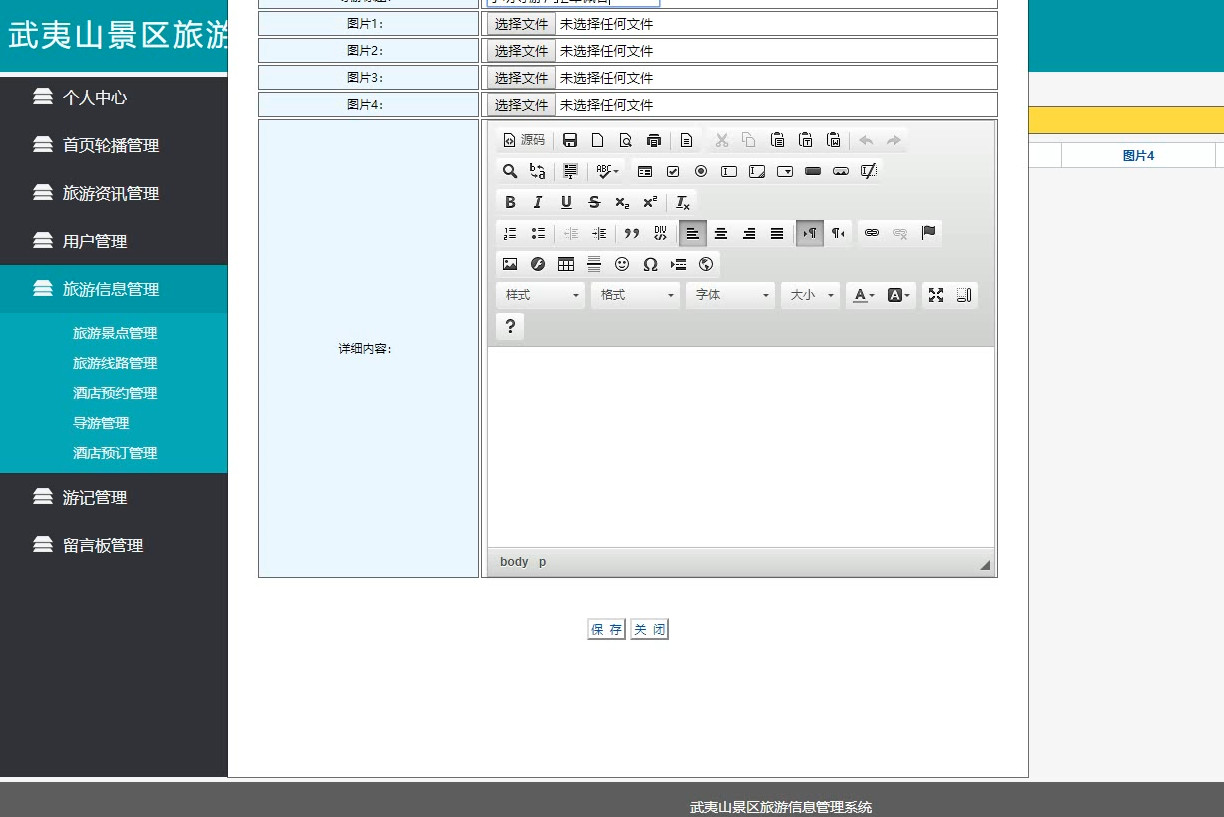Toggle Superscript formatting
Viewport: 1224px width, 817px height.
coord(650,202)
